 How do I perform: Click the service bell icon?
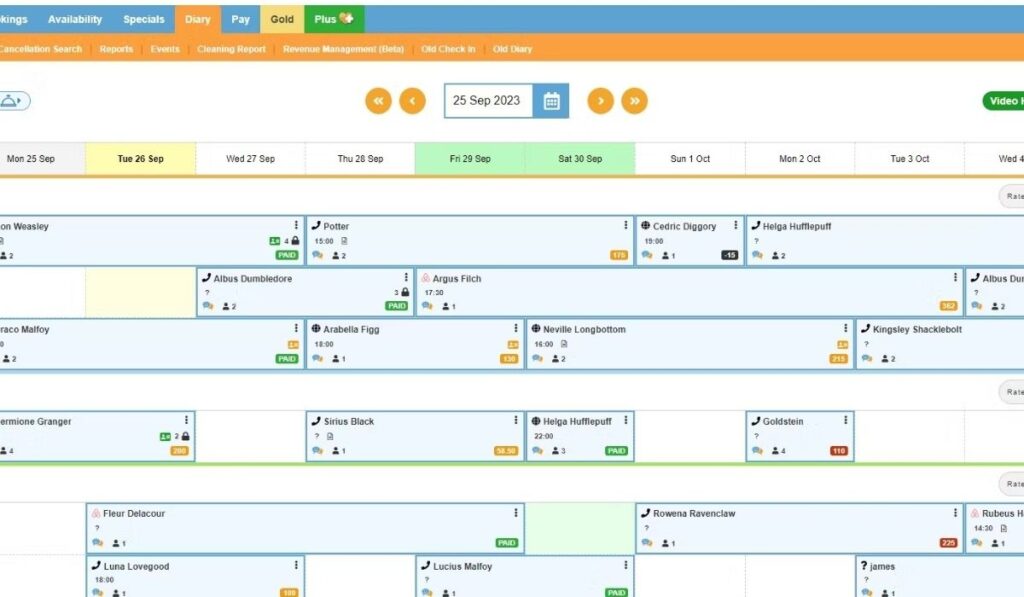pyautogui.click(x=12, y=101)
